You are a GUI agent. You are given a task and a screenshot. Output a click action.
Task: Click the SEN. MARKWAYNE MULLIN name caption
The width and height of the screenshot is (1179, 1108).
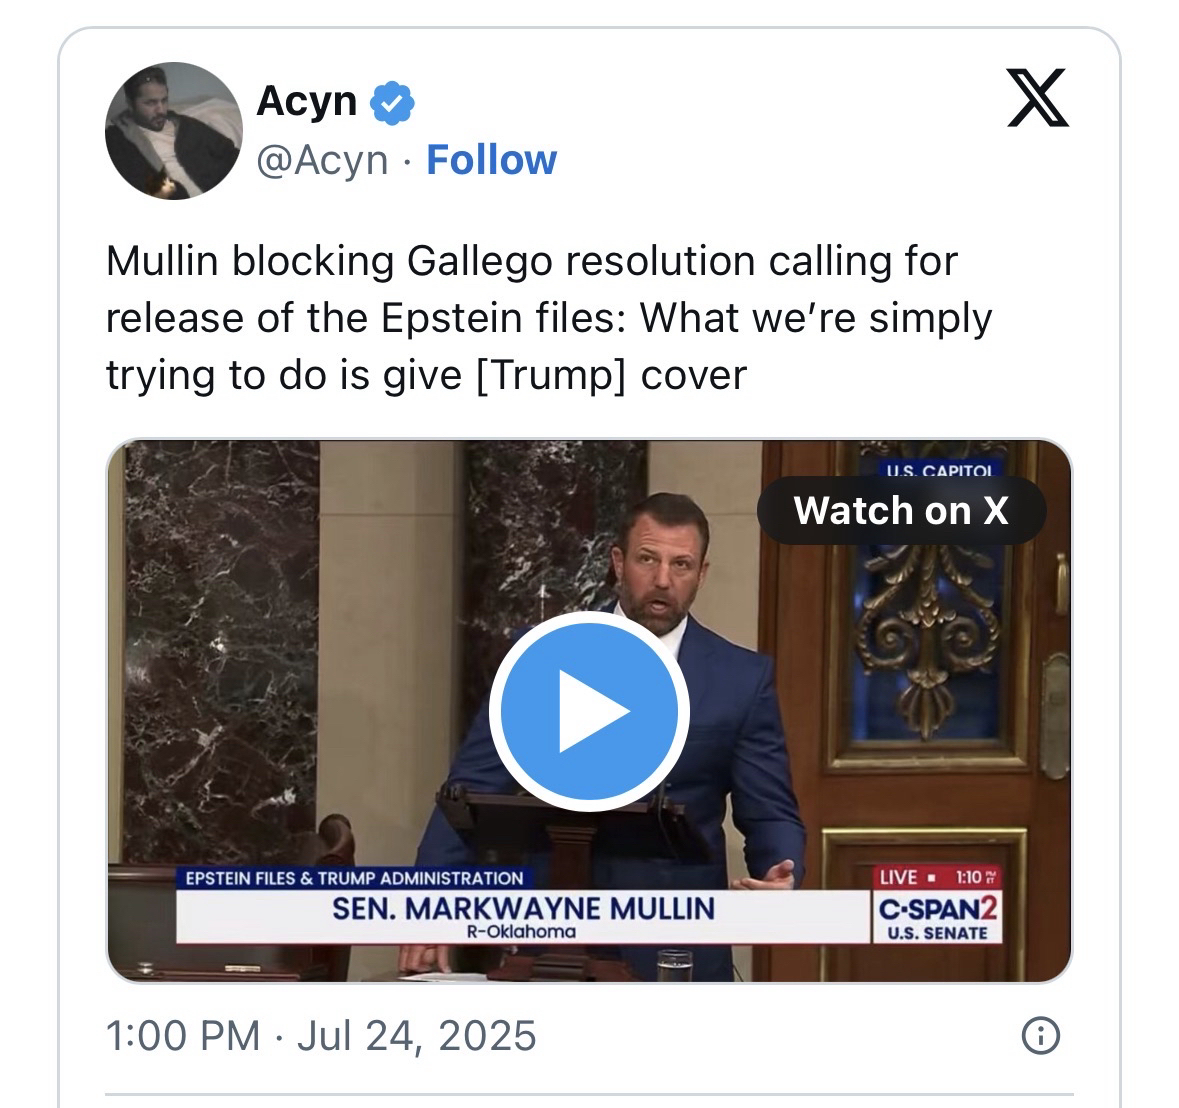[523, 908]
